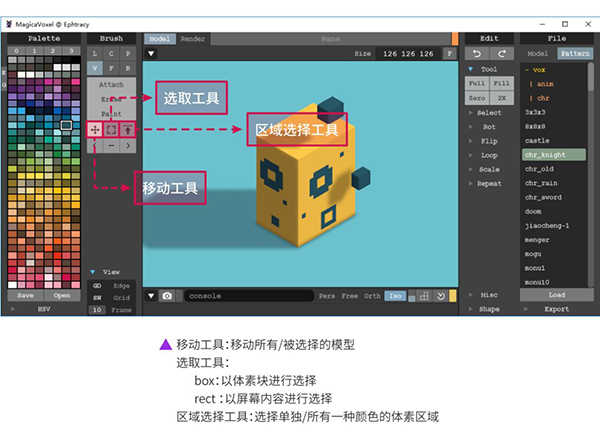The image size is (600, 435).
Task: Click into the console input field
Action: [249, 296]
